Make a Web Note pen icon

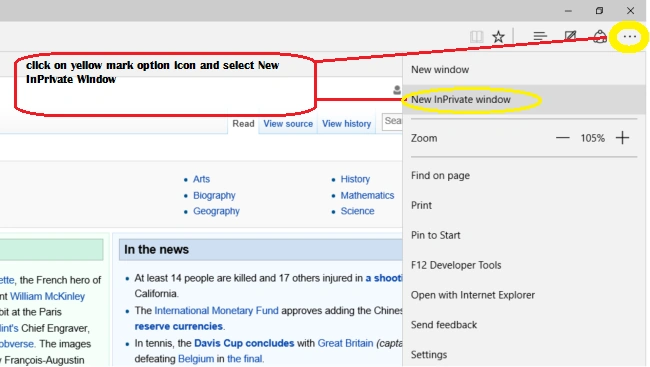570,36
